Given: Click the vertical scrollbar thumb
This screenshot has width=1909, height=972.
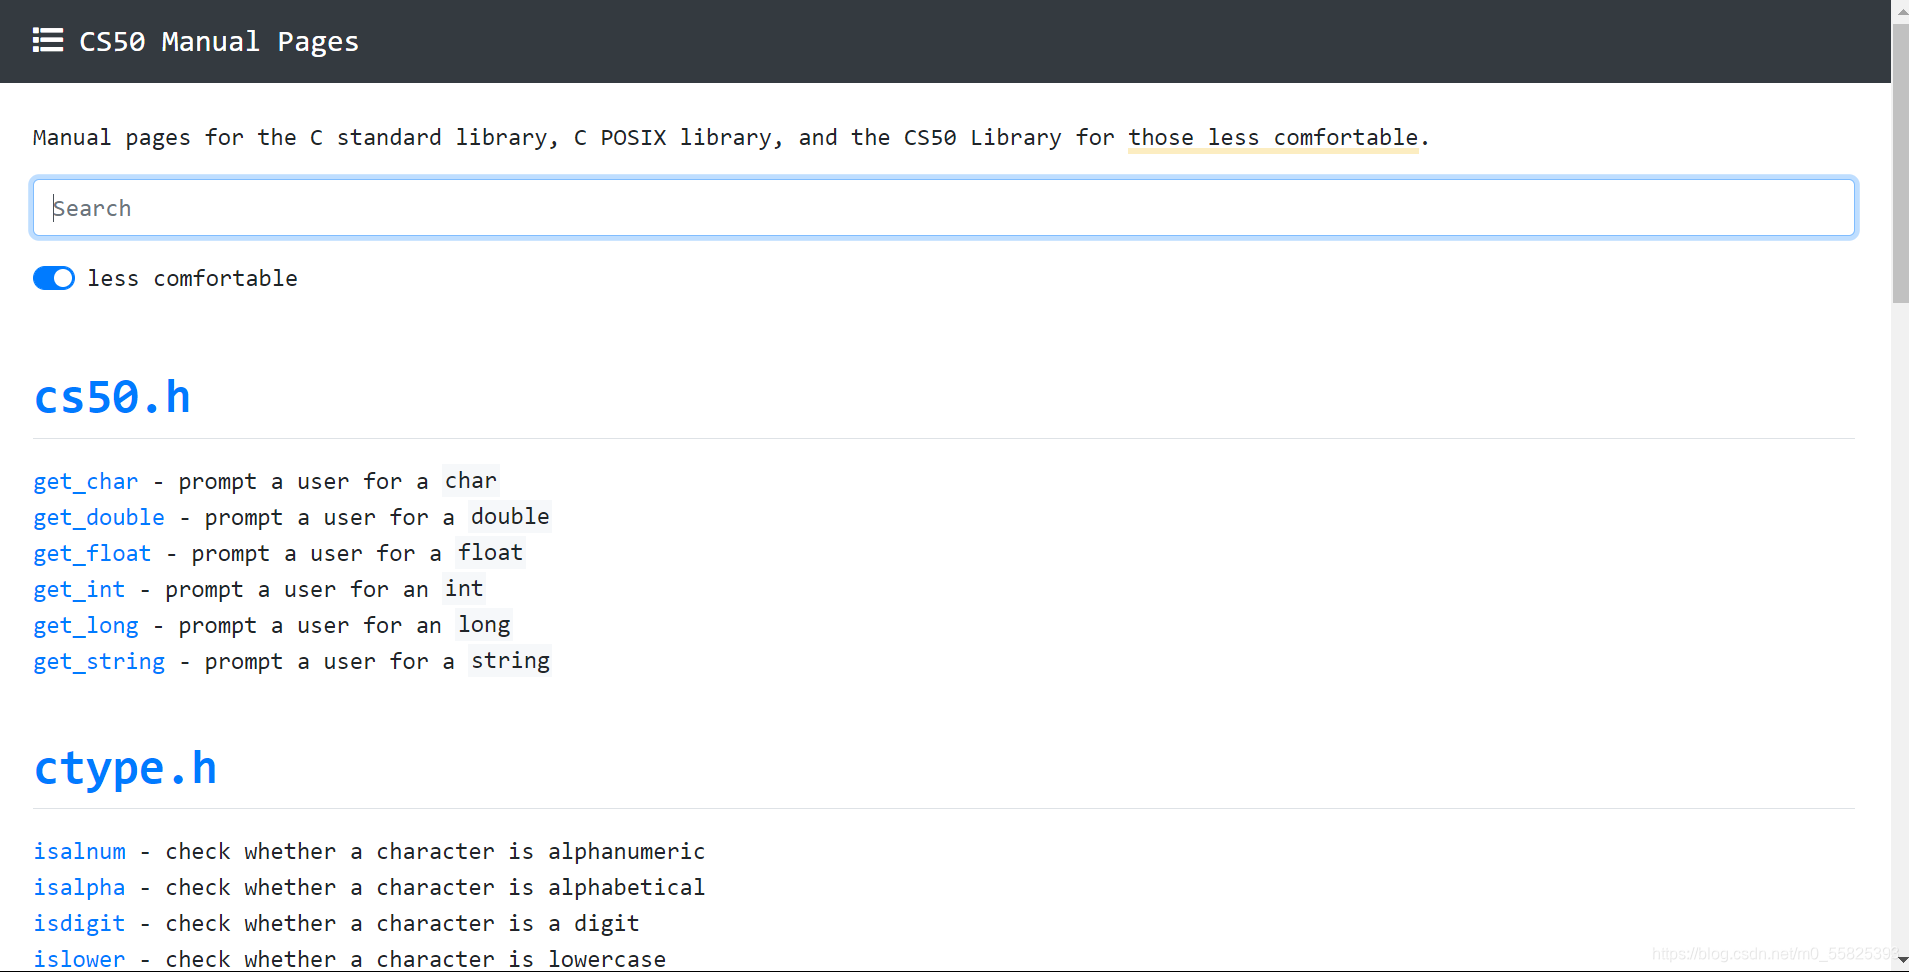Looking at the screenshot, I should pyautogui.click(x=1900, y=162).
